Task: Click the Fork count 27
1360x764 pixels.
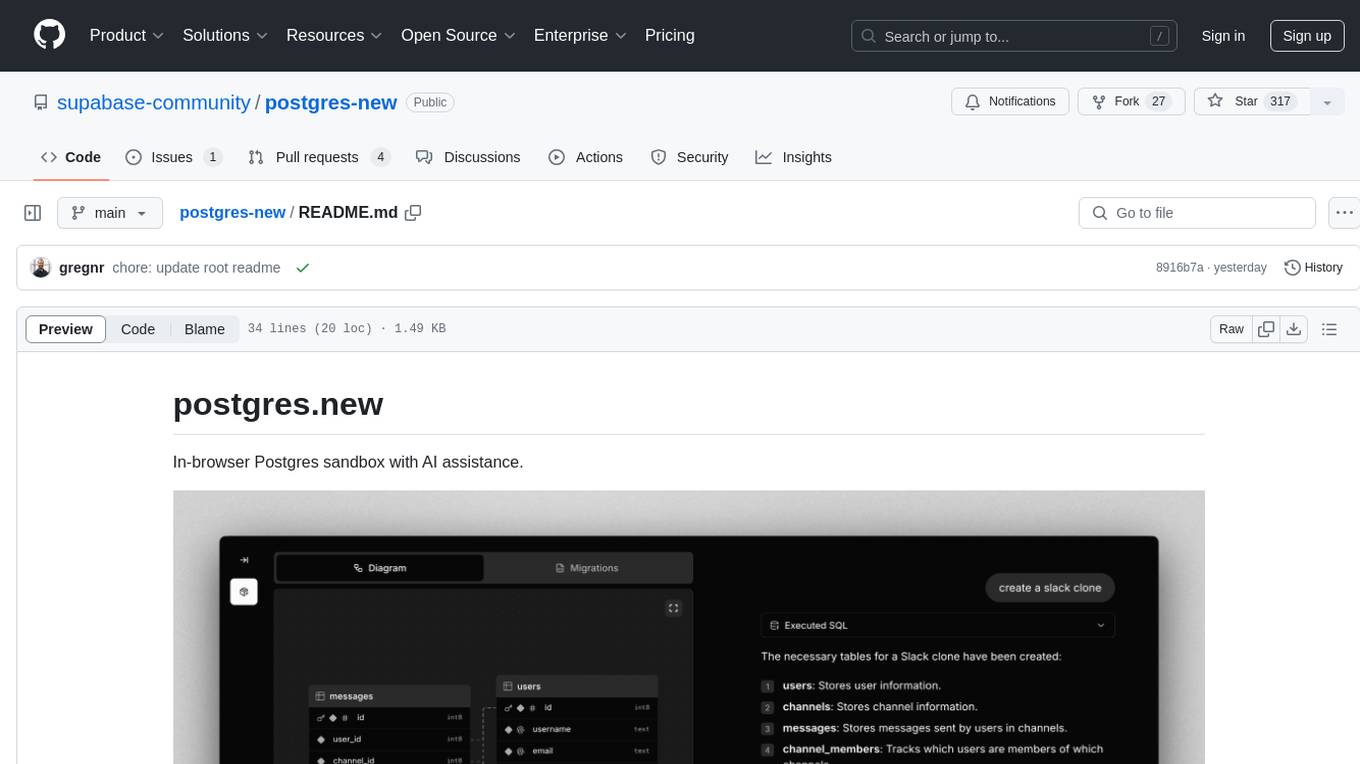Action: (x=1159, y=102)
